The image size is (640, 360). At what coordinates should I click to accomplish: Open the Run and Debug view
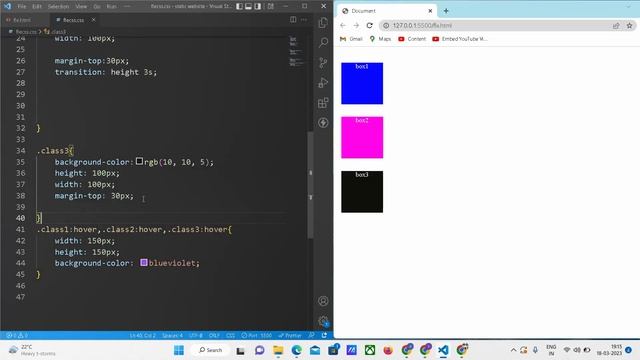coord(323,82)
